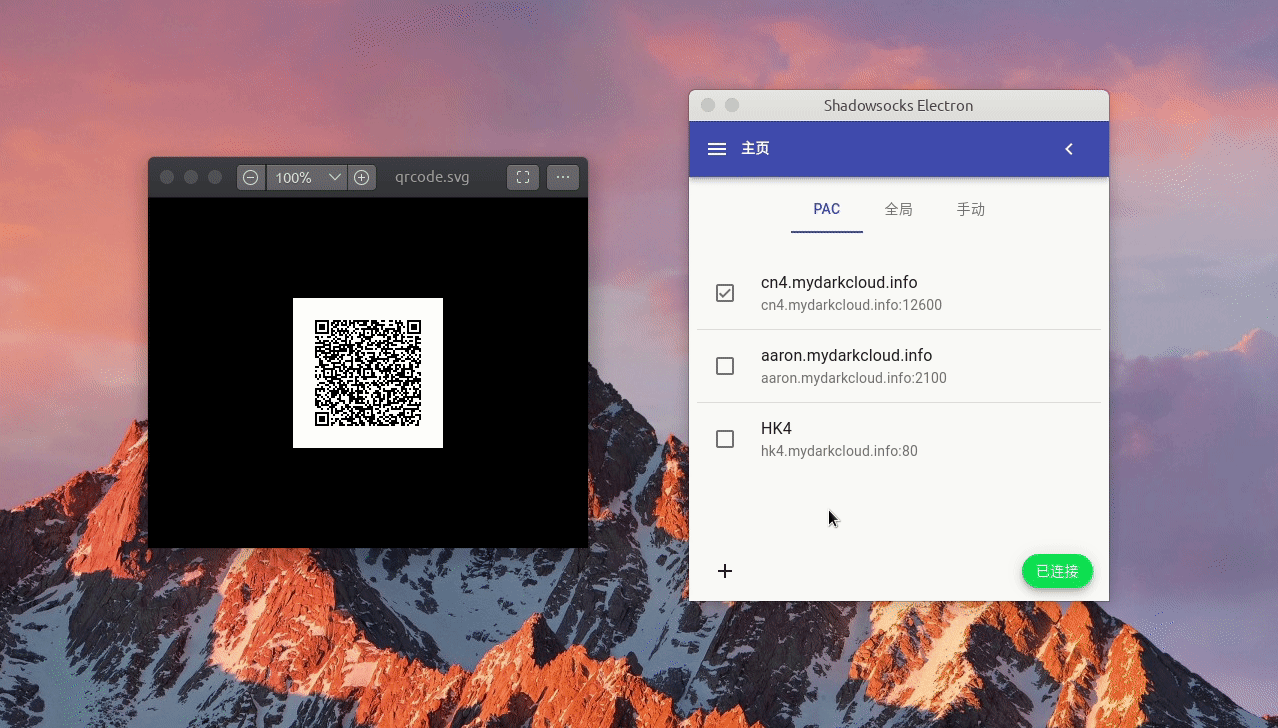The width and height of the screenshot is (1278, 728).
Task: Click the QR code image
Action: click(x=368, y=373)
